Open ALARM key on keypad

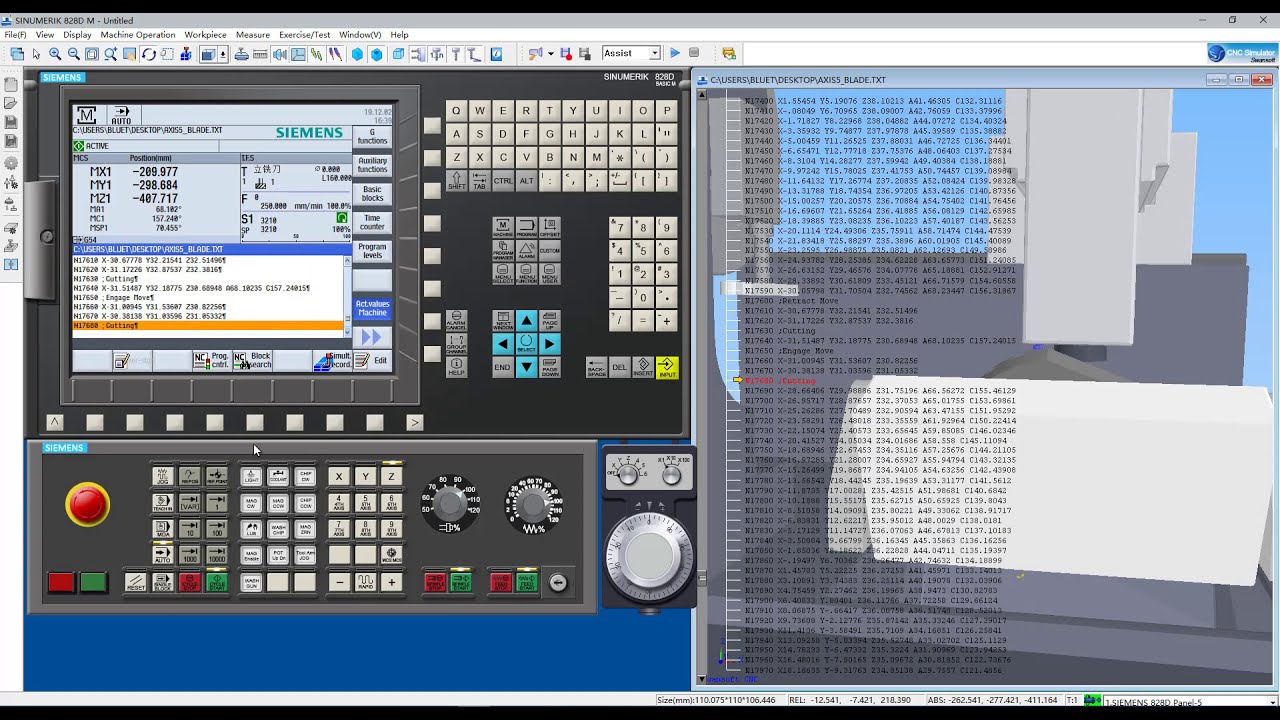click(526, 250)
